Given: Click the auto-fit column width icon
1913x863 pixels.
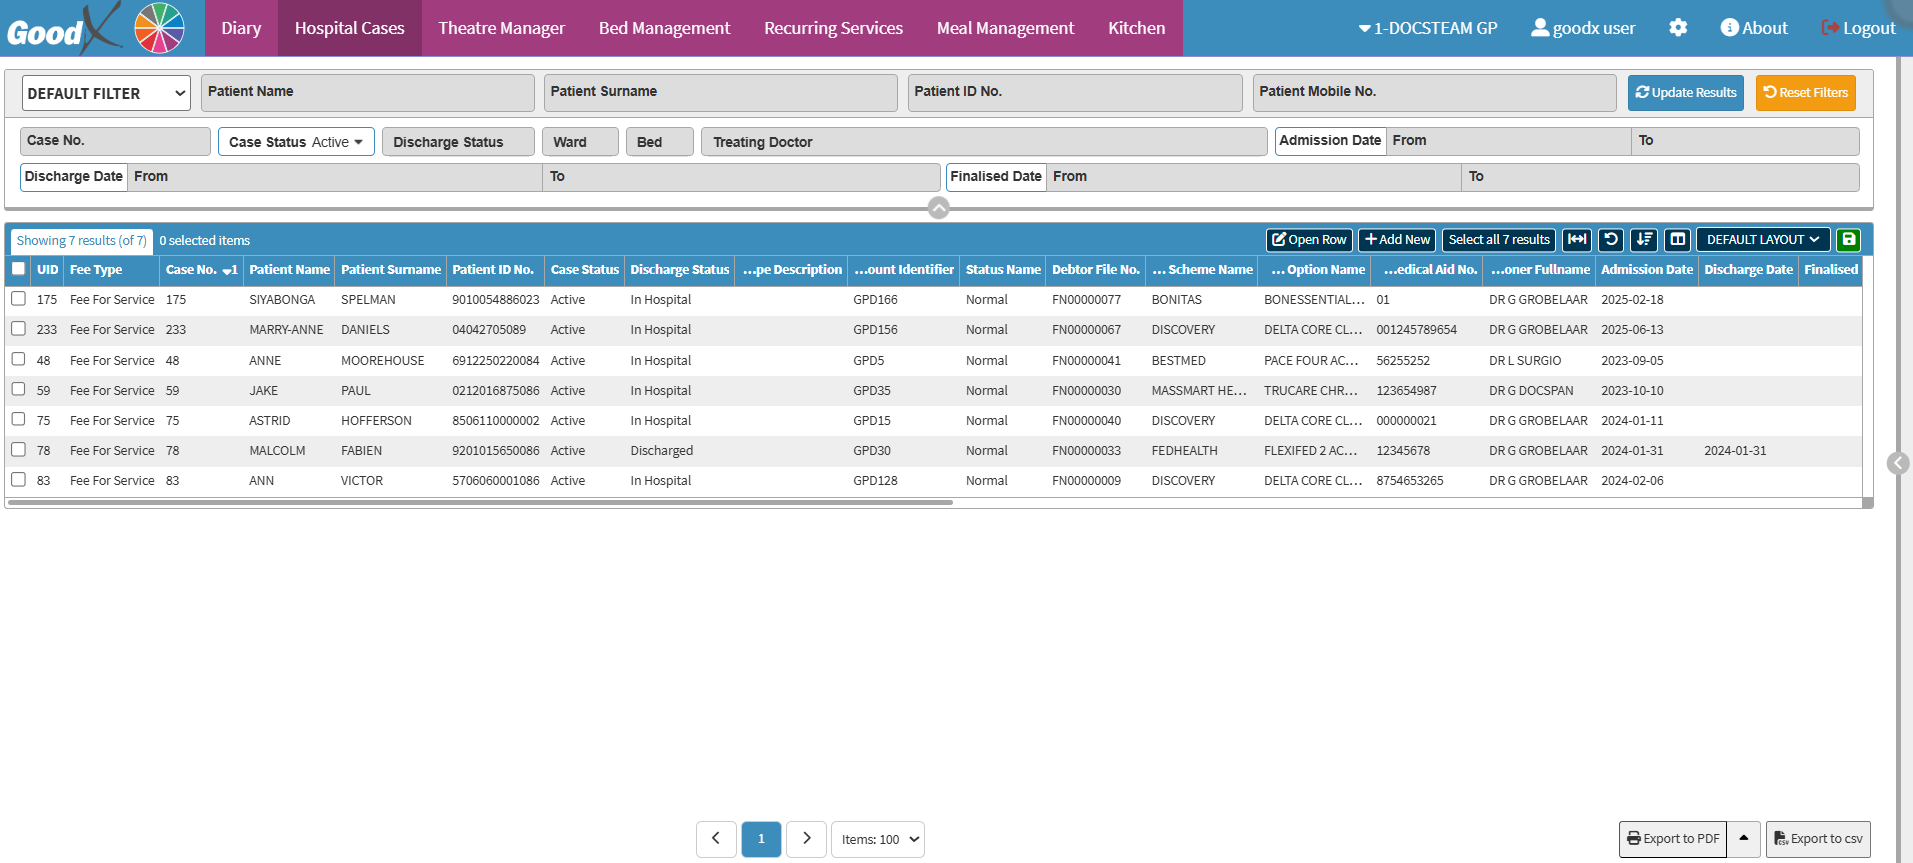Looking at the screenshot, I should (x=1577, y=240).
